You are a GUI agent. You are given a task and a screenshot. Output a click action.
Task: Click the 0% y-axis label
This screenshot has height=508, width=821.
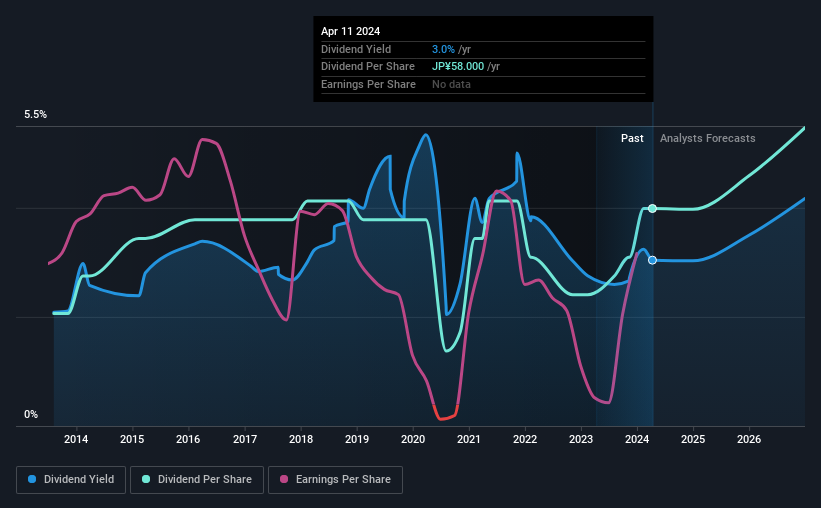(x=31, y=414)
